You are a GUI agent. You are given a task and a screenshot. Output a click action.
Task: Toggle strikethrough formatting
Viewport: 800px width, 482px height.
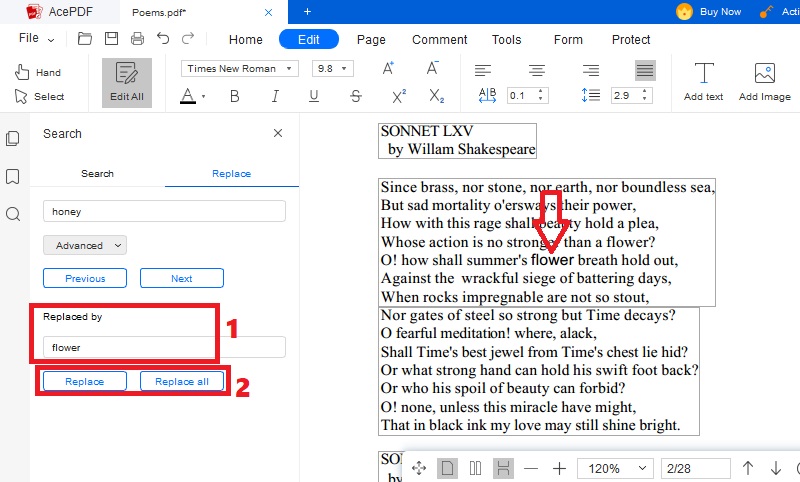pos(356,96)
